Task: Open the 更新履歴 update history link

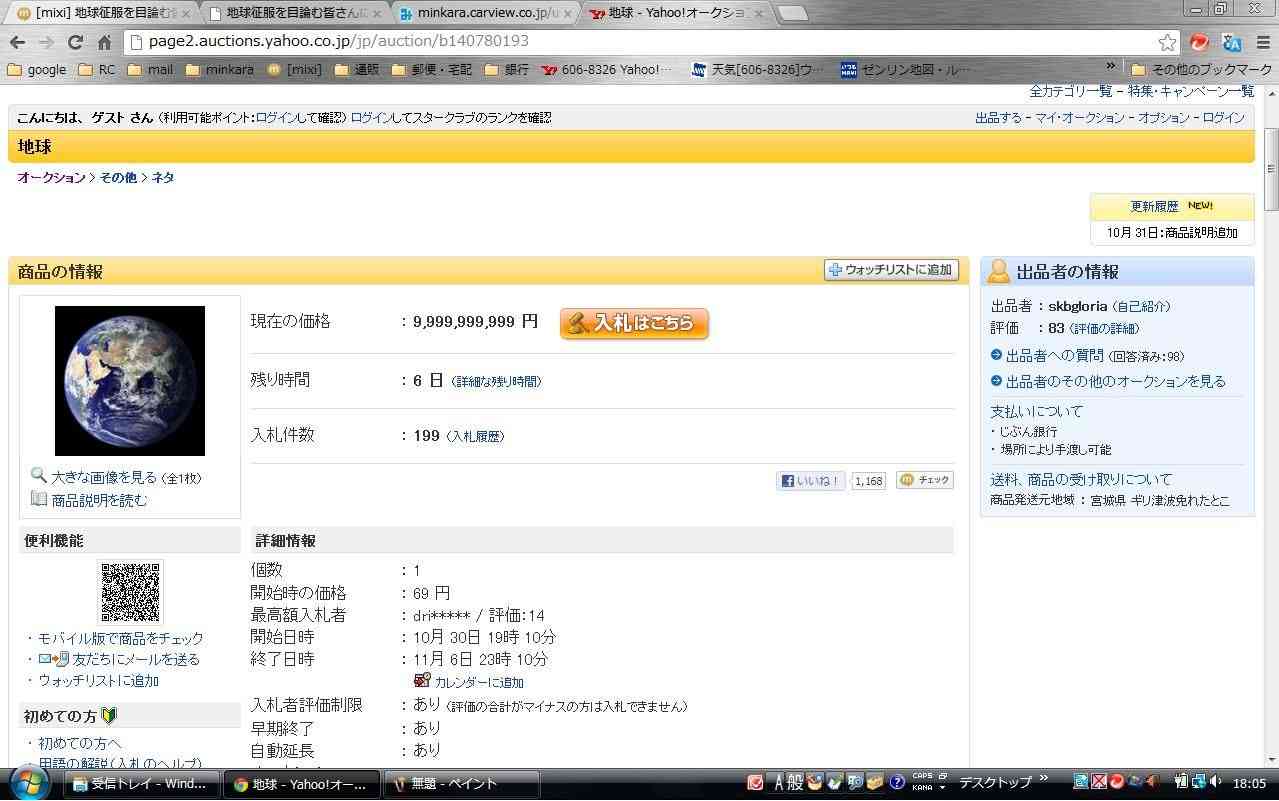Action: click(1154, 206)
